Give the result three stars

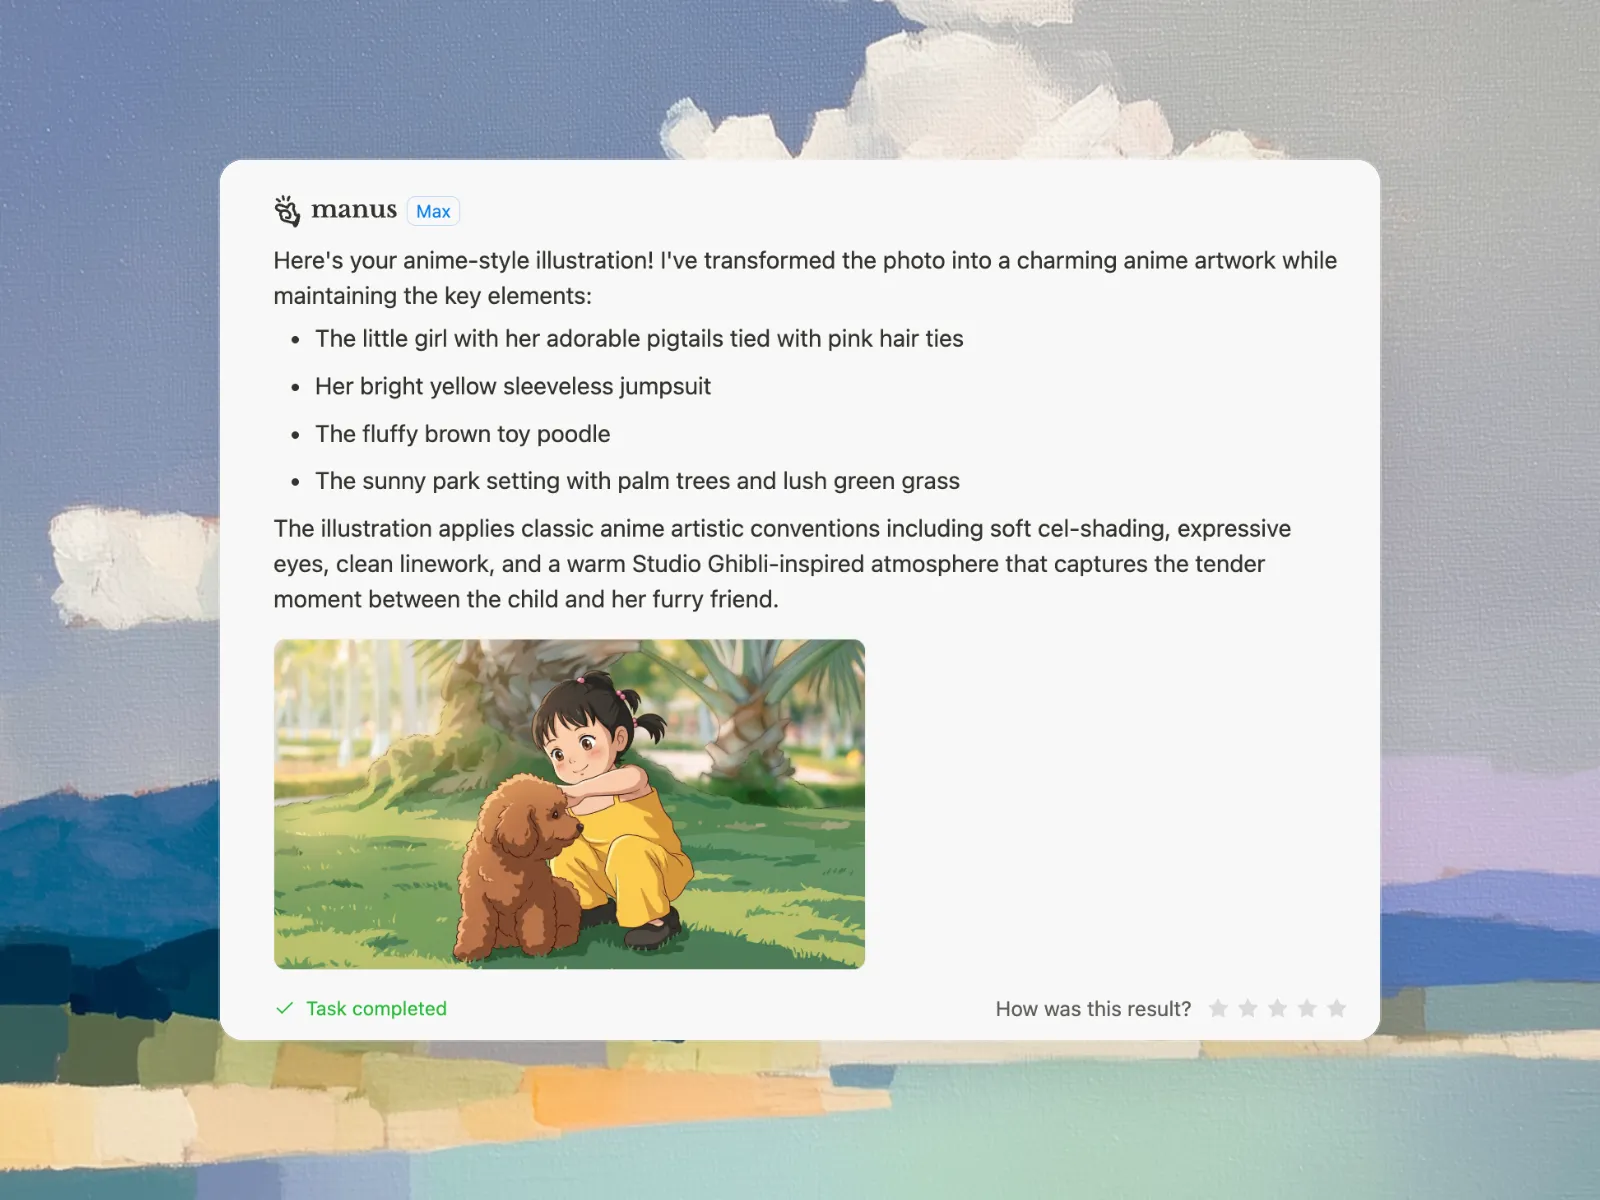coord(1277,1008)
